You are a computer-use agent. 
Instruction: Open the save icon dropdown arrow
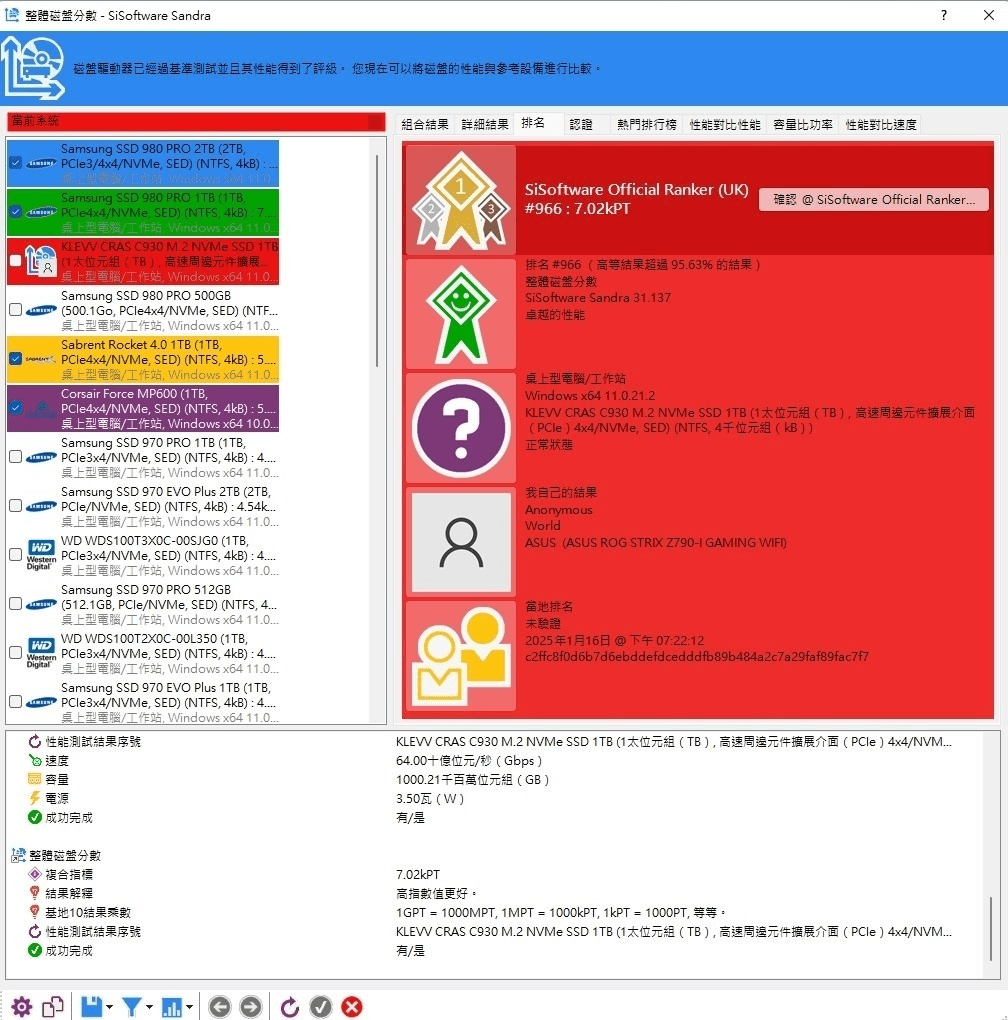(109, 1007)
